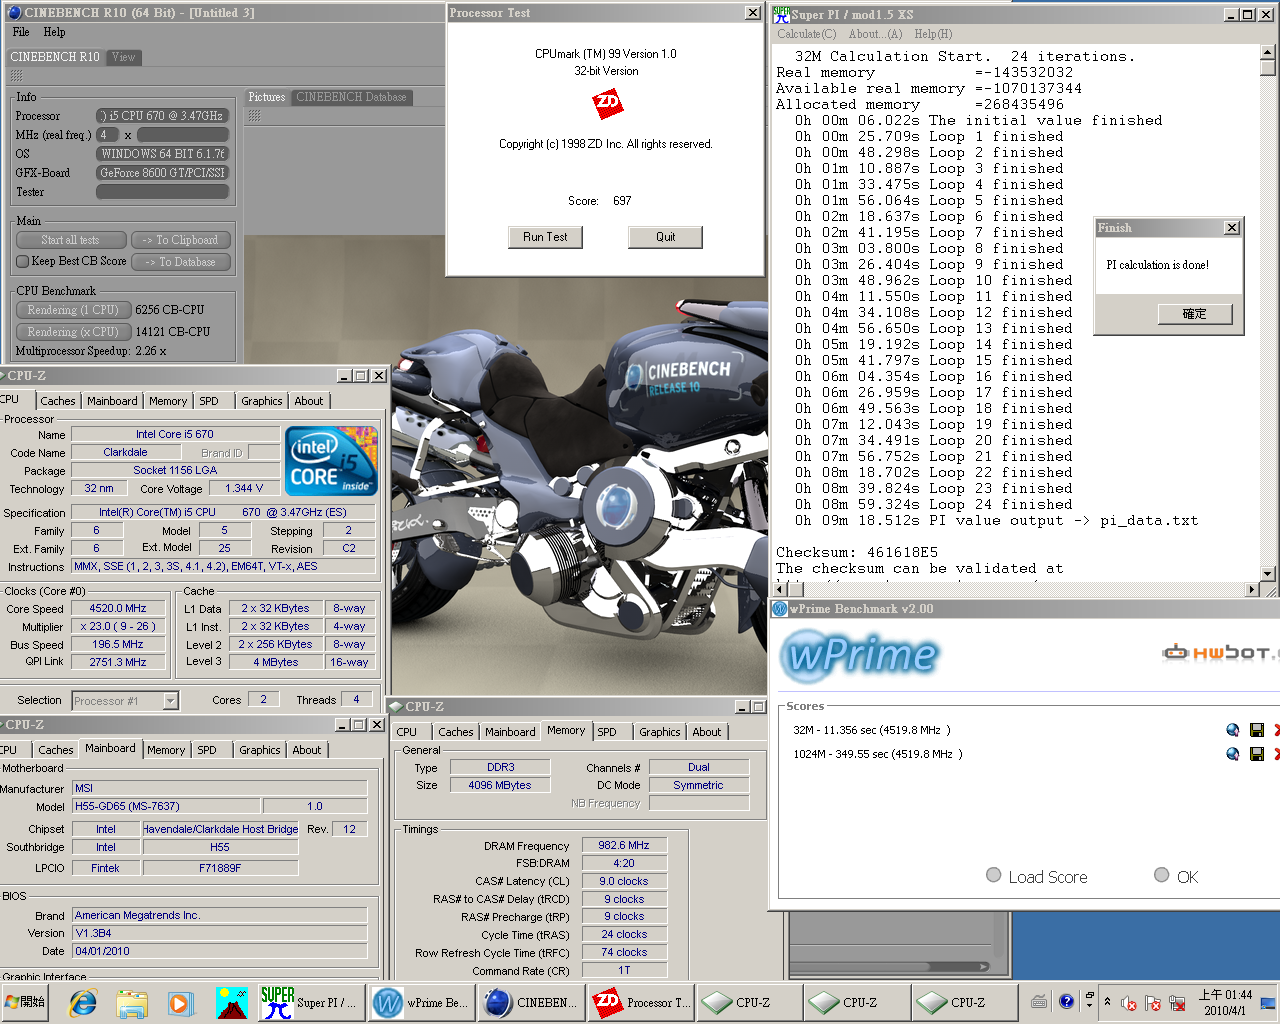Confirm the PI calculation done dialog with 確定
The width and height of the screenshot is (1280, 1024).
coord(1194,314)
